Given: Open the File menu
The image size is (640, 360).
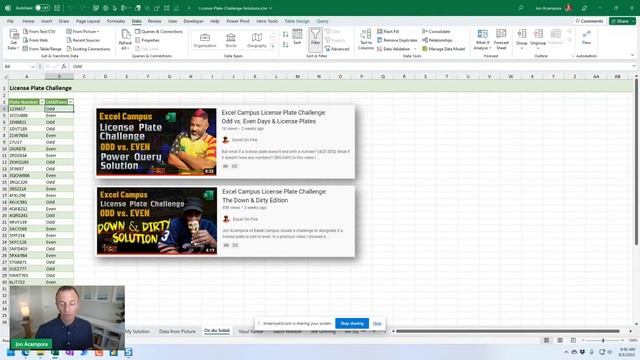Looking at the screenshot, I should [10, 21].
